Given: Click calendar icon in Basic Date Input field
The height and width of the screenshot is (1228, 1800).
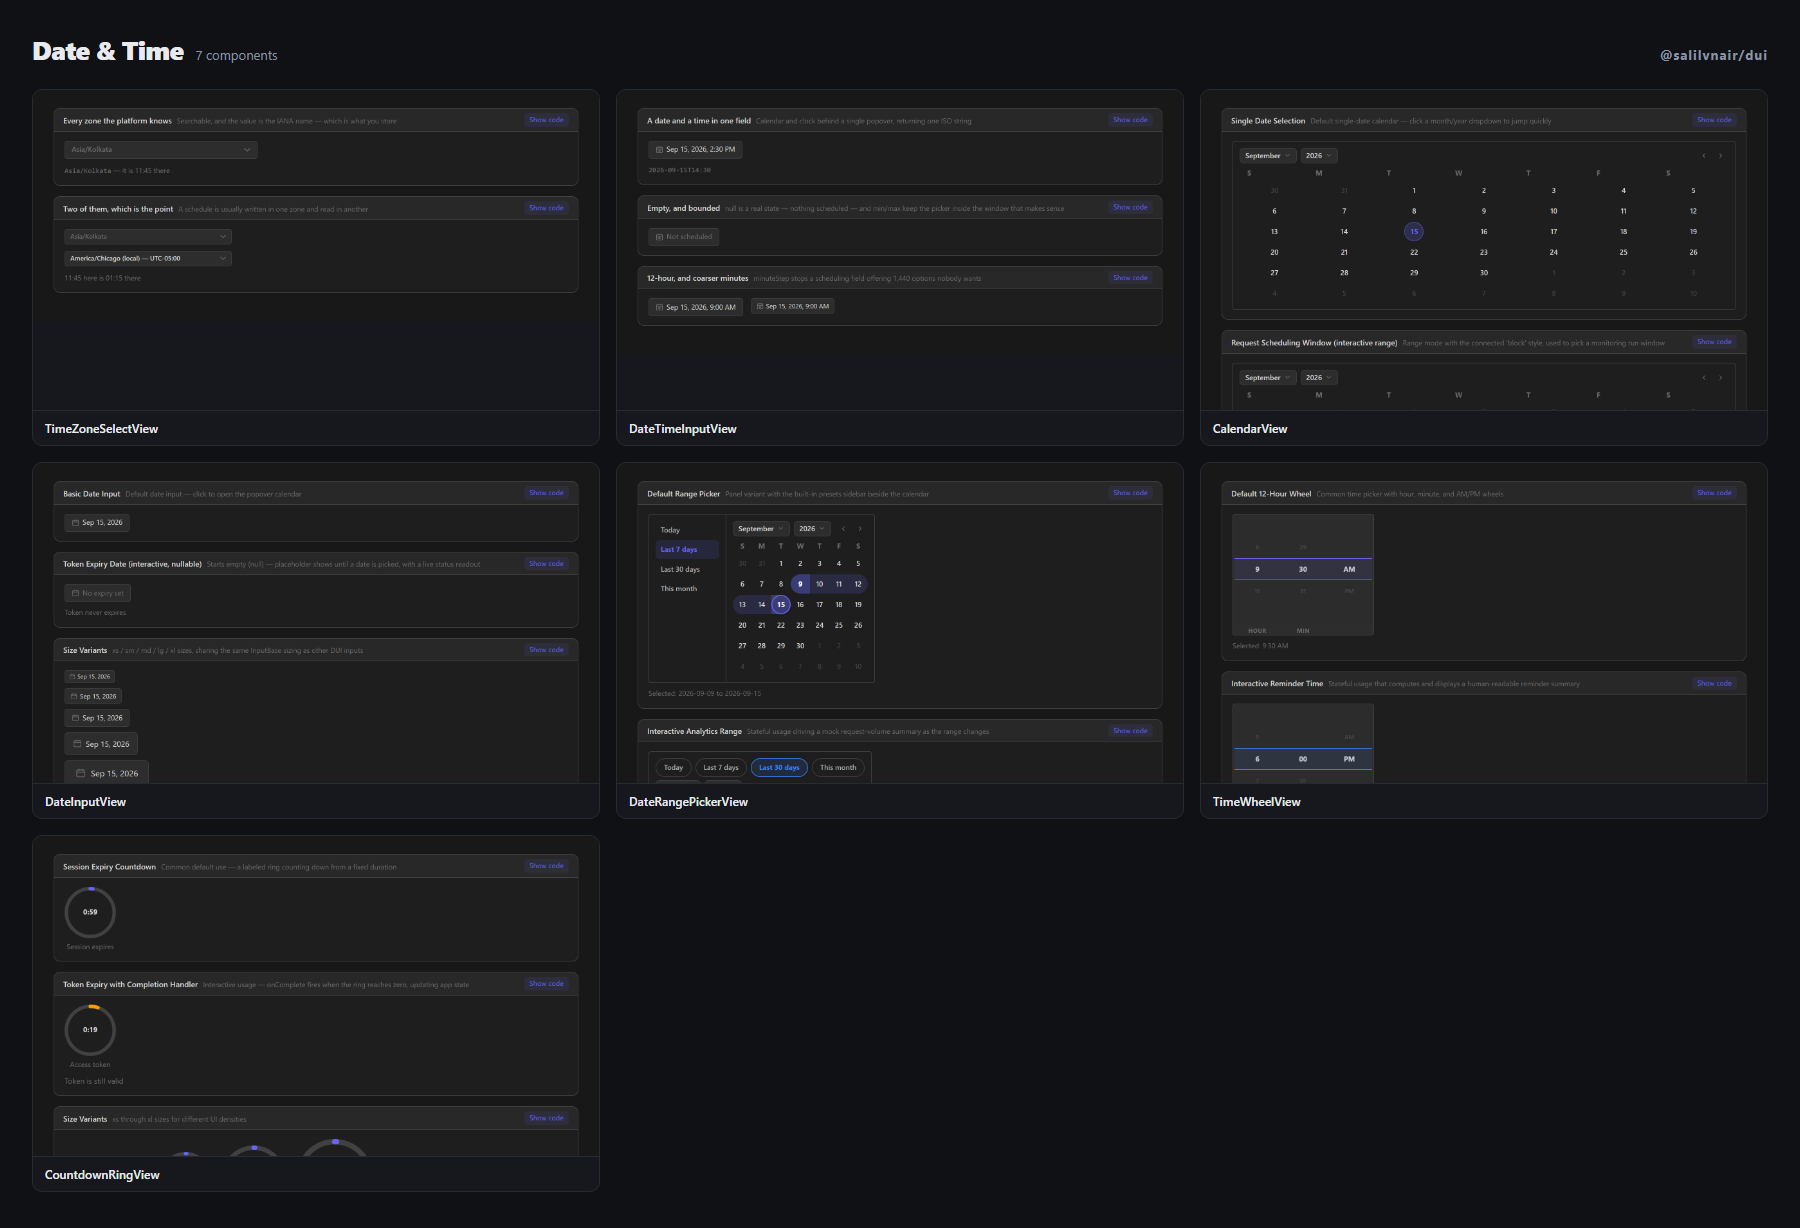Looking at the screenshot, I should 75,523.
